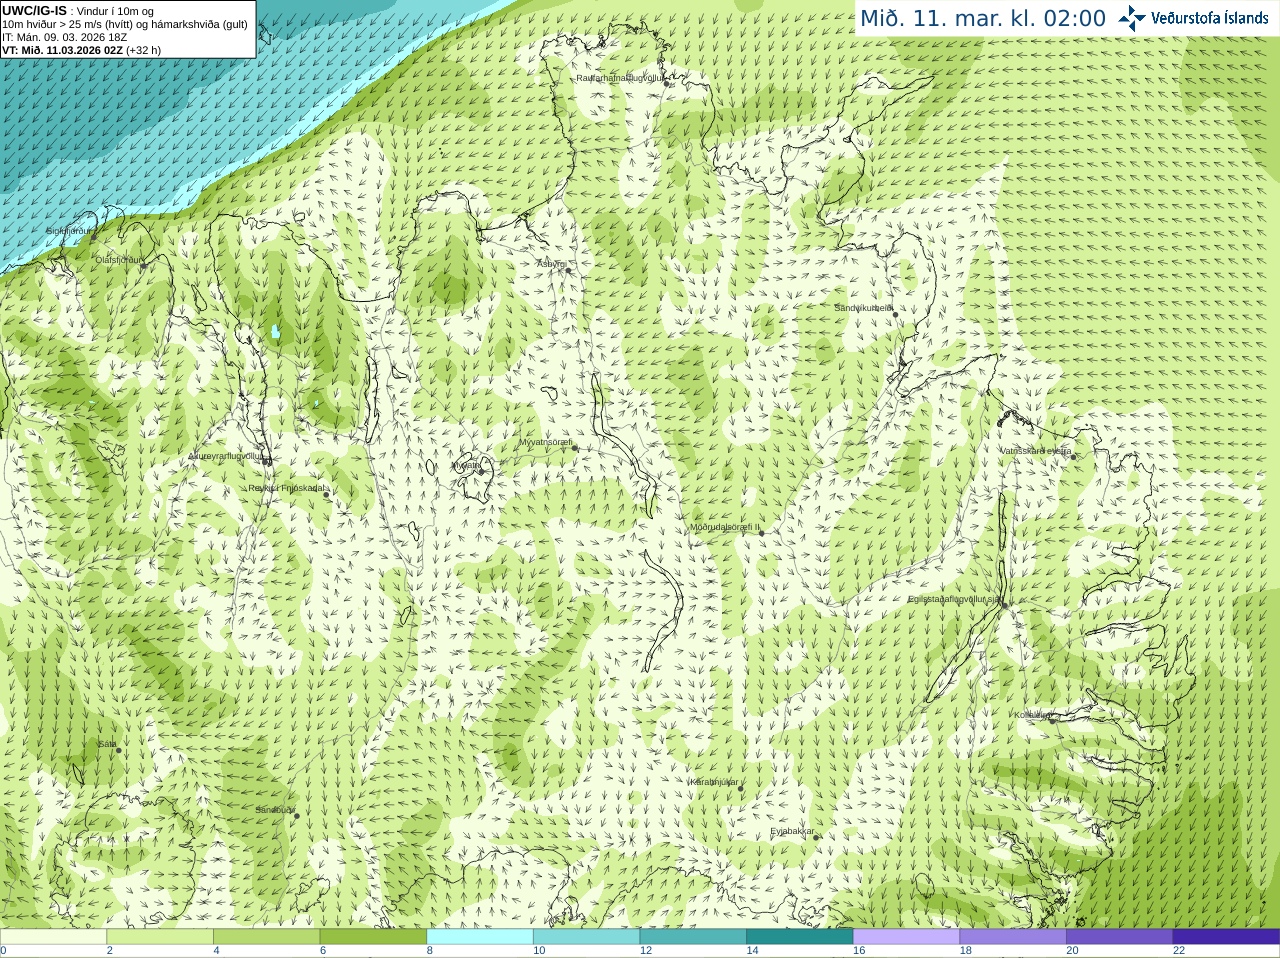
Task: Click the Mývatnsöræfi station label
Action: pyautogui.click(x=545, y=442)
